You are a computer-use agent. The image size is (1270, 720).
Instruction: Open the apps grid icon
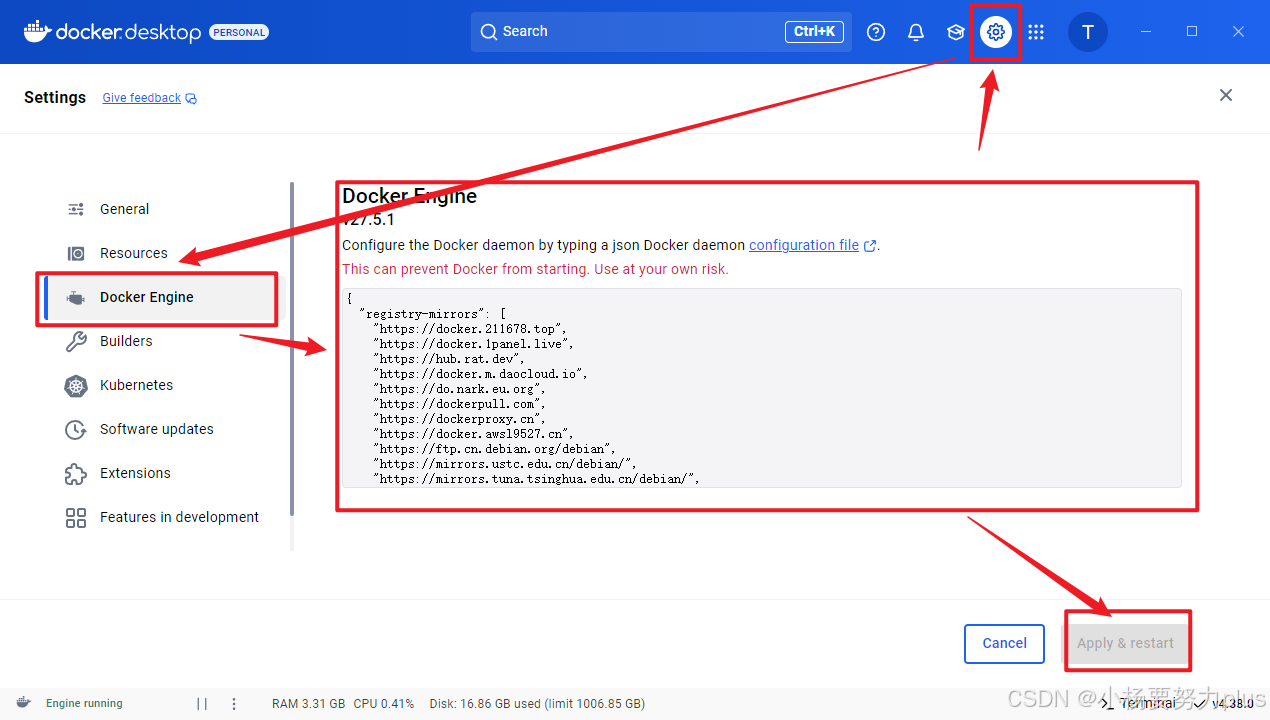pyautogui.click(x=1036, y=32)
